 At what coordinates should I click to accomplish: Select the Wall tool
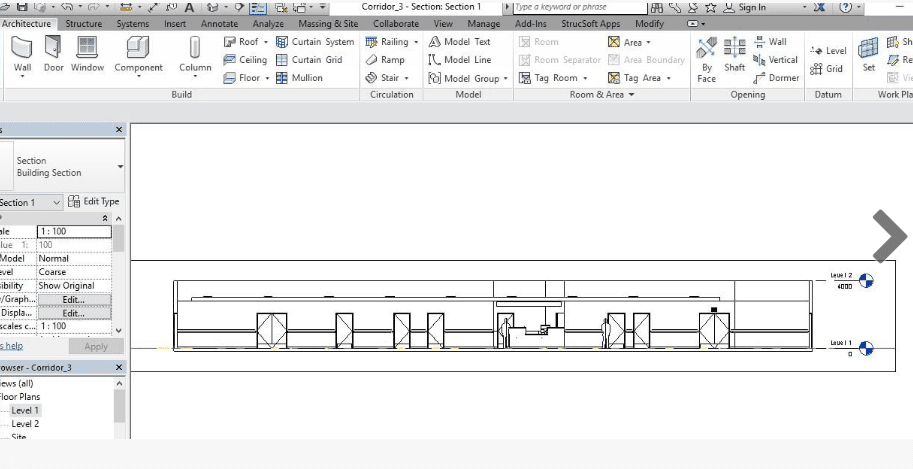coord(22,54)
